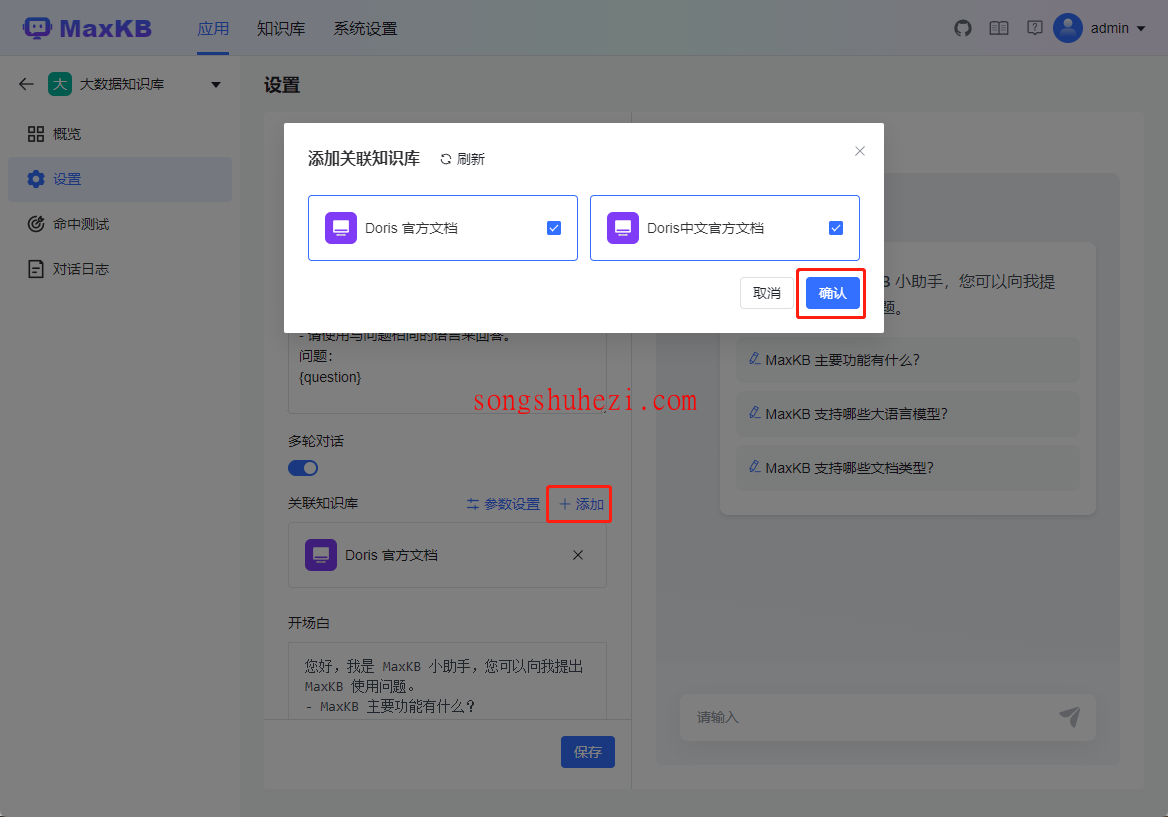Viewport: 1168px width, 817px height.
Task: Click suggestion MaxKB 支持哪些文档类型?
Action: [x=908, y=468]
